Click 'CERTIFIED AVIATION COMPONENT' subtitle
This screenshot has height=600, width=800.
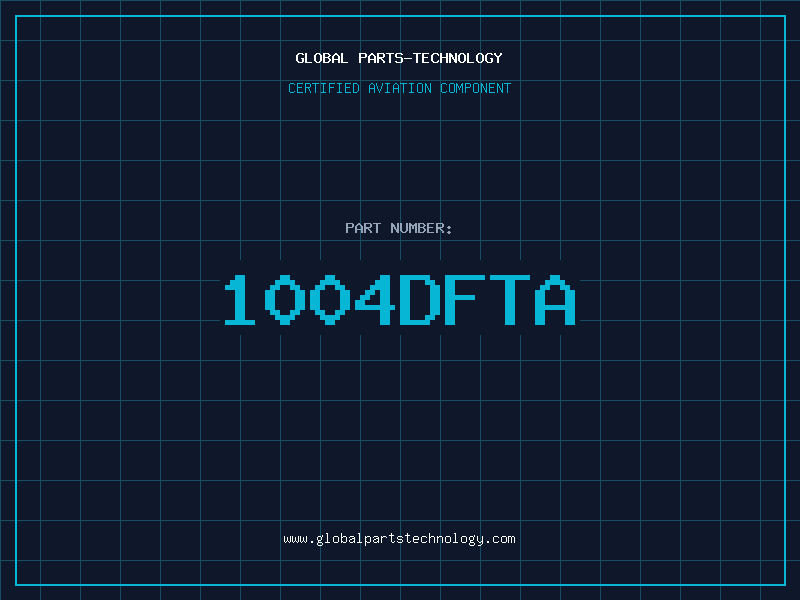point(399,88)
